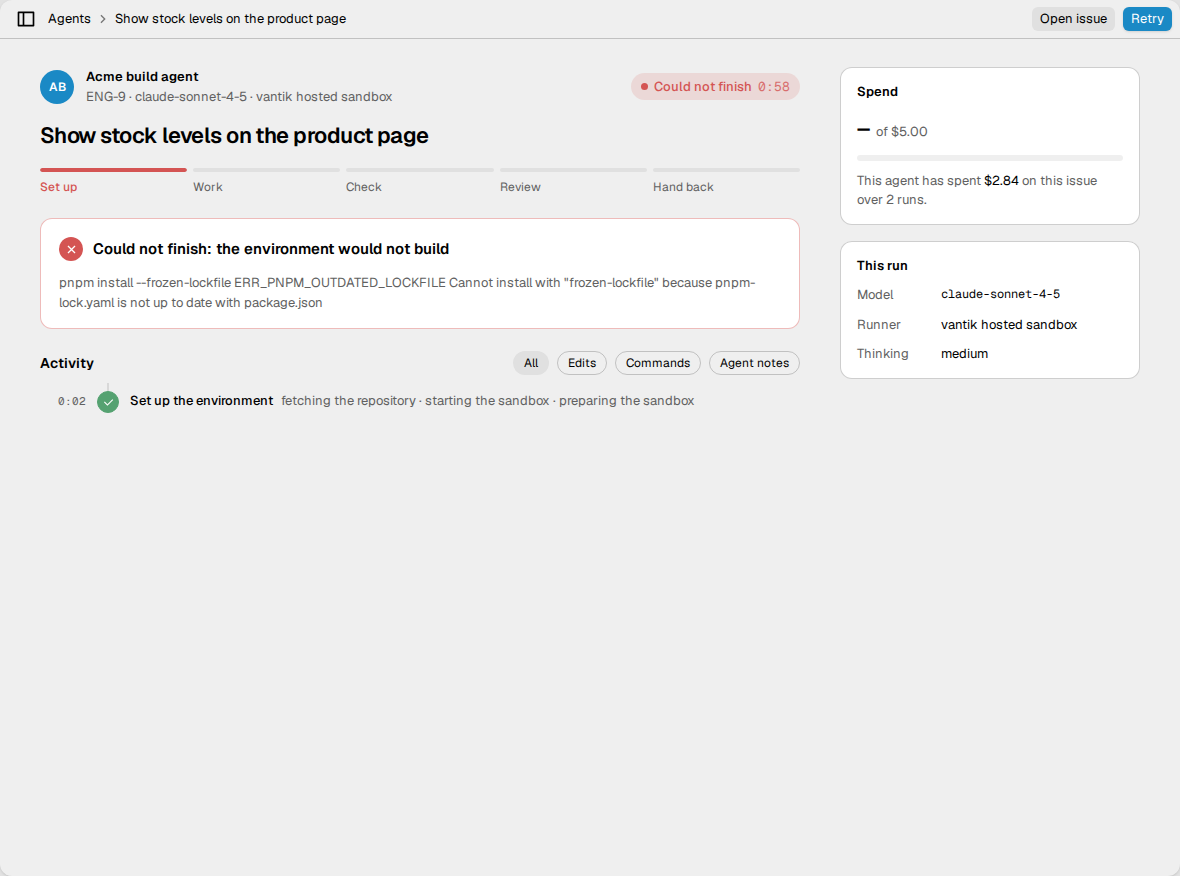
Task: Click the vantik hosted sandbox runner value
Action: 1008,325
